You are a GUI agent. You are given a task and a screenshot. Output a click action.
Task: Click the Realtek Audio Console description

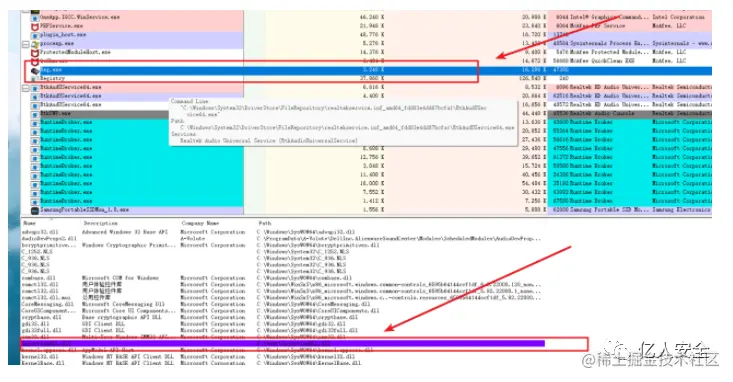pyautogui.click(x=601, y=114)
